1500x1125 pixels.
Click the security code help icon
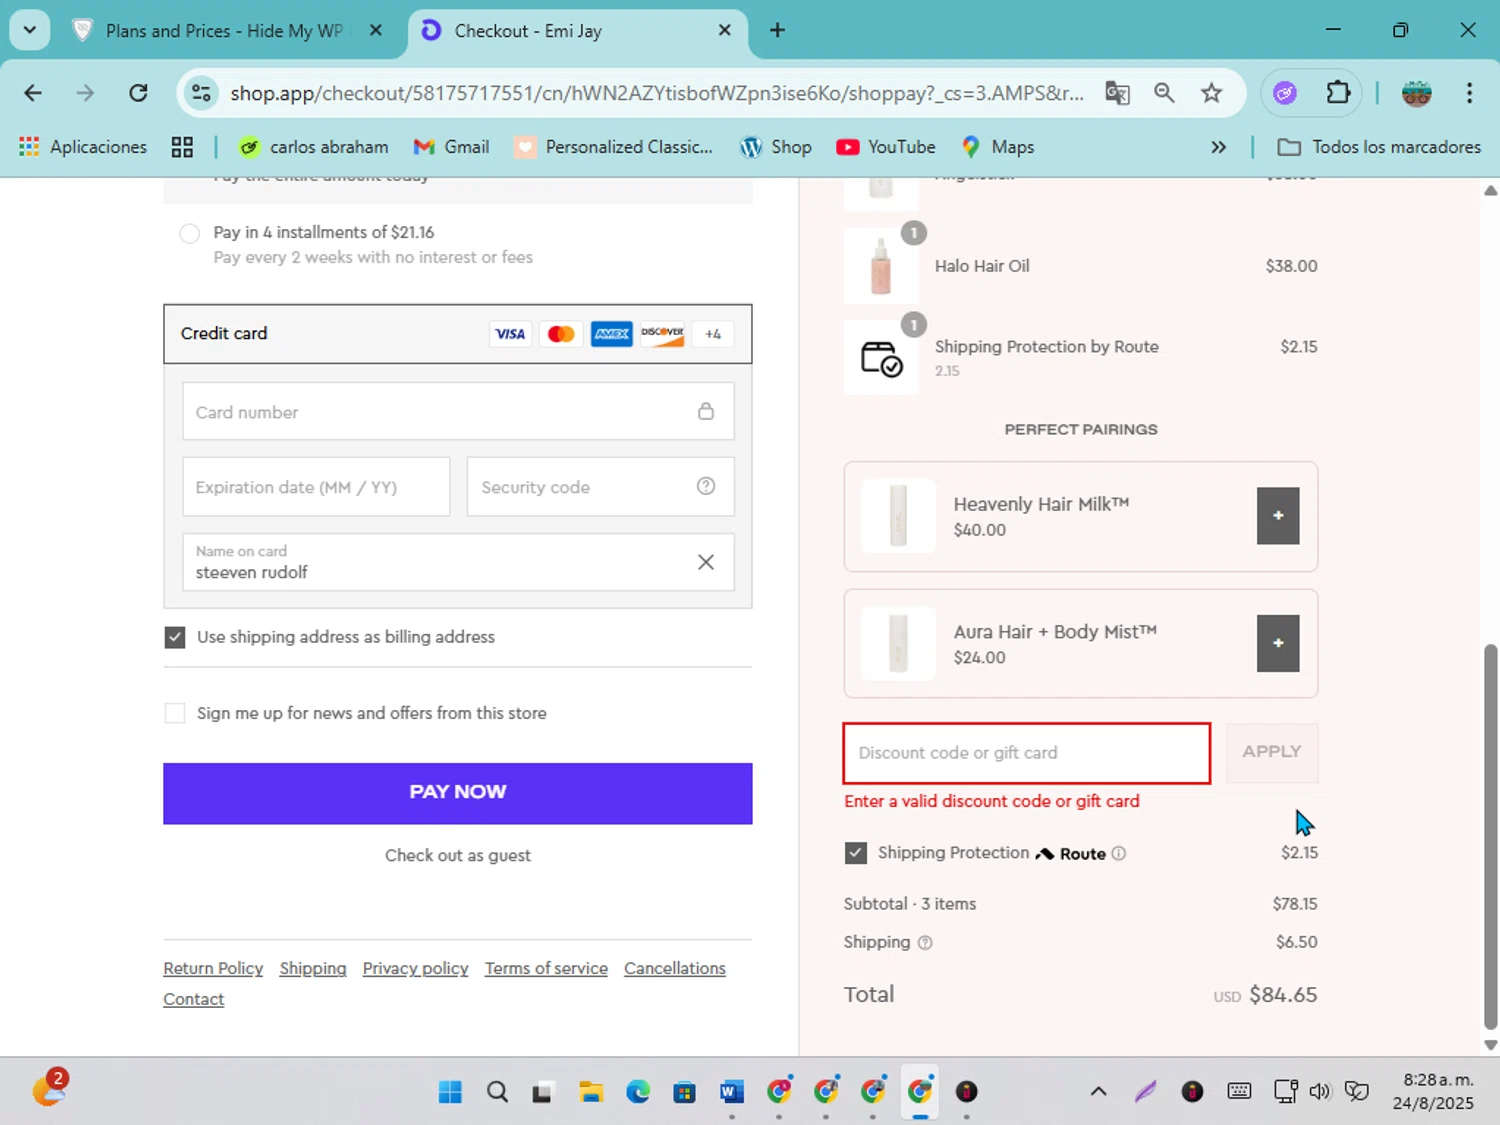(x=706, y=486)
